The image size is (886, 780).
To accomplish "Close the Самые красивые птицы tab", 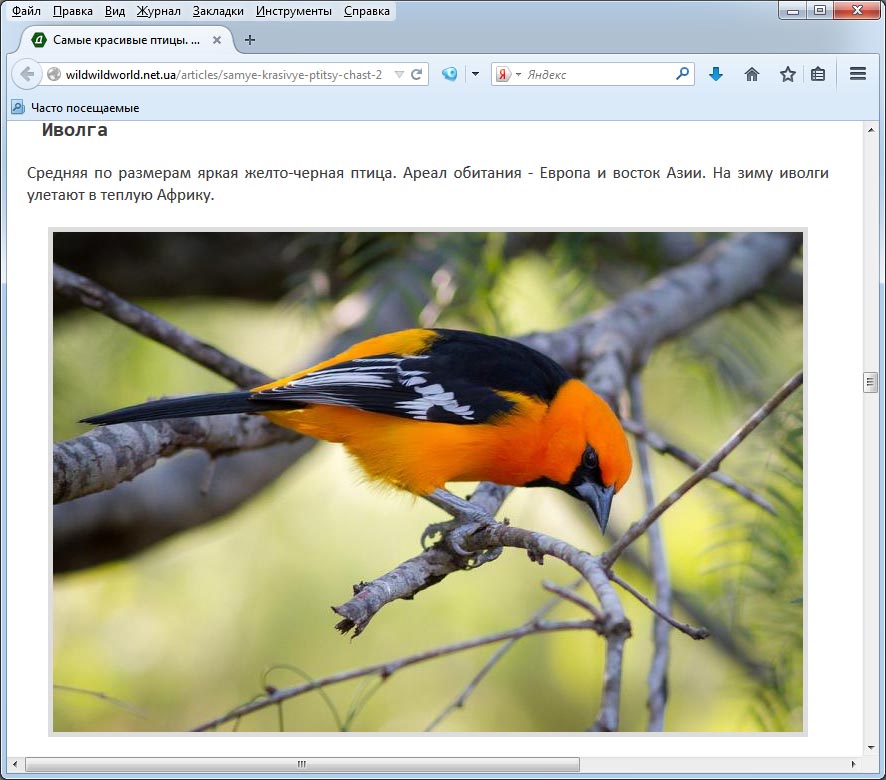I will (217, 40).
